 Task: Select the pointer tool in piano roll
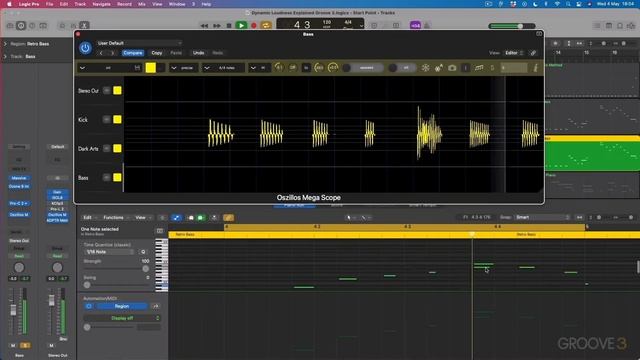point(350,218)
